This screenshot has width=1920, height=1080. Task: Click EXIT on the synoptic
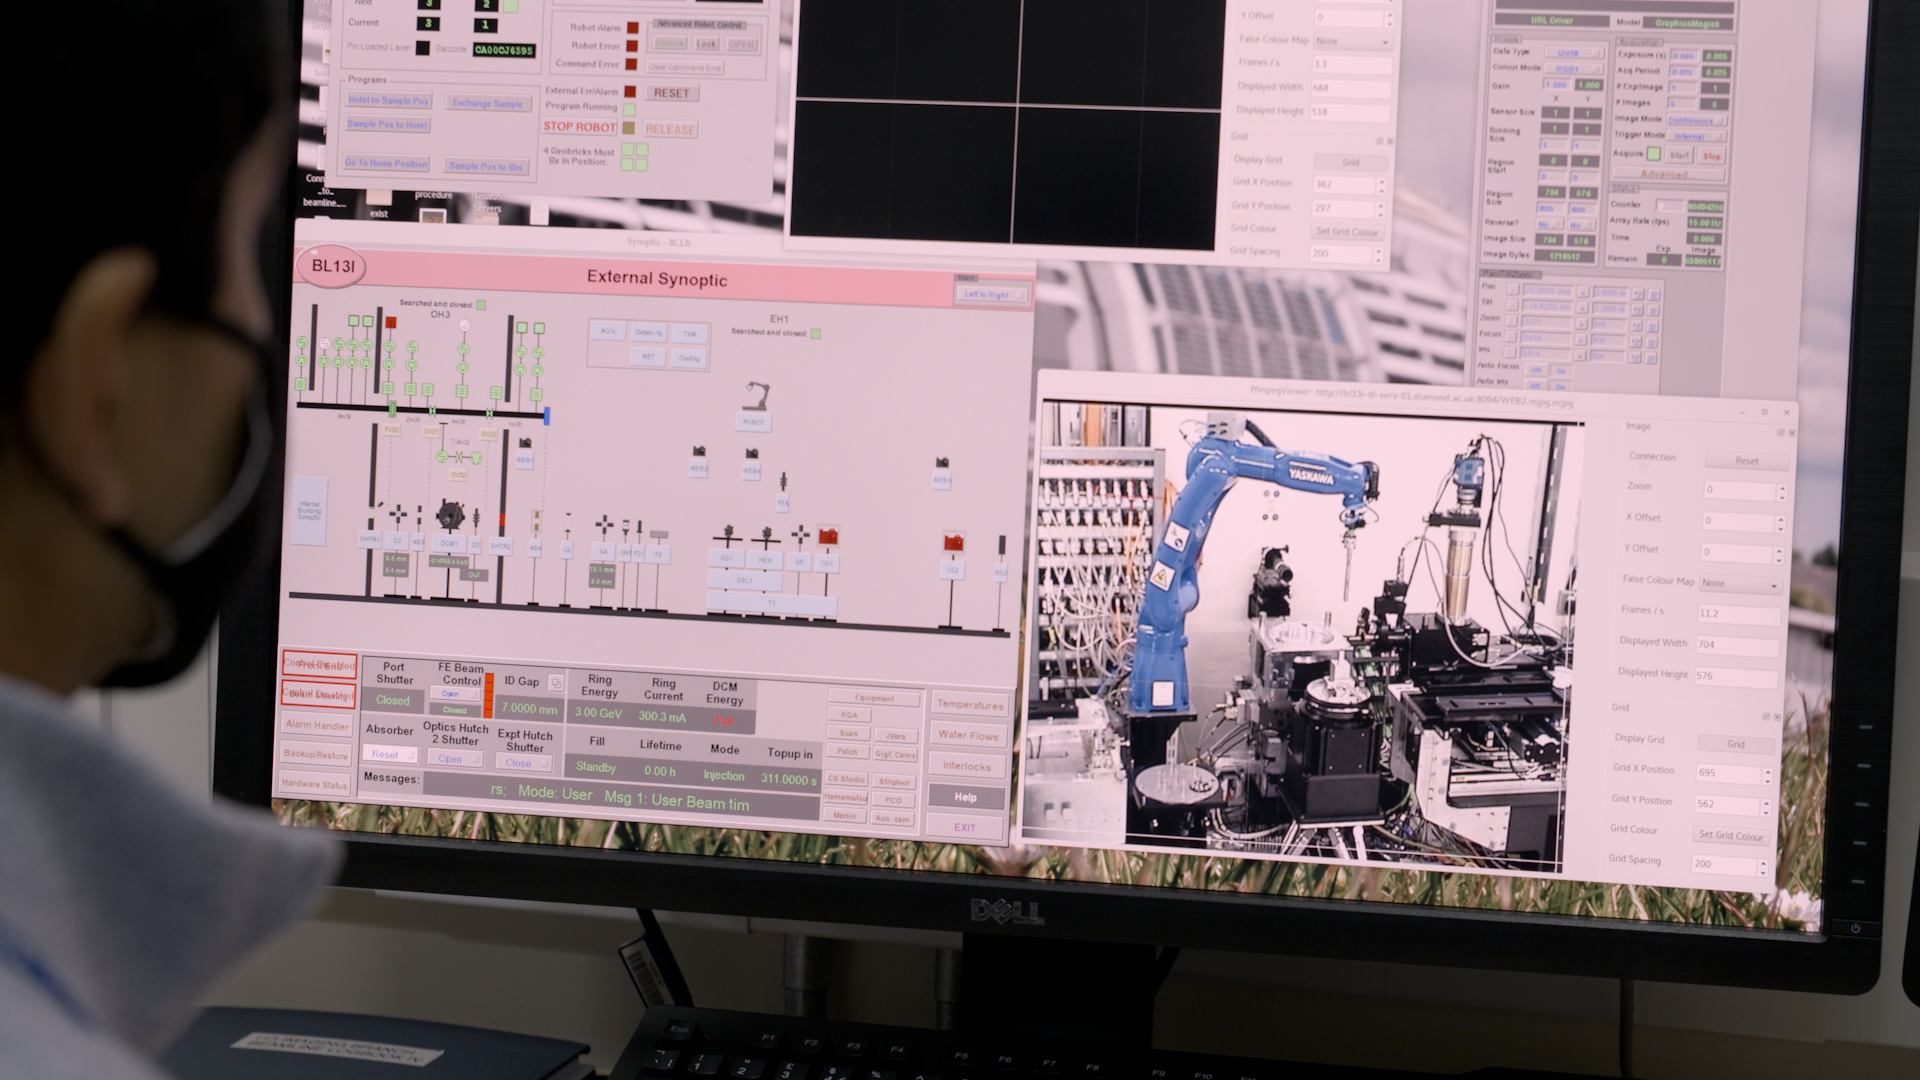964,828
